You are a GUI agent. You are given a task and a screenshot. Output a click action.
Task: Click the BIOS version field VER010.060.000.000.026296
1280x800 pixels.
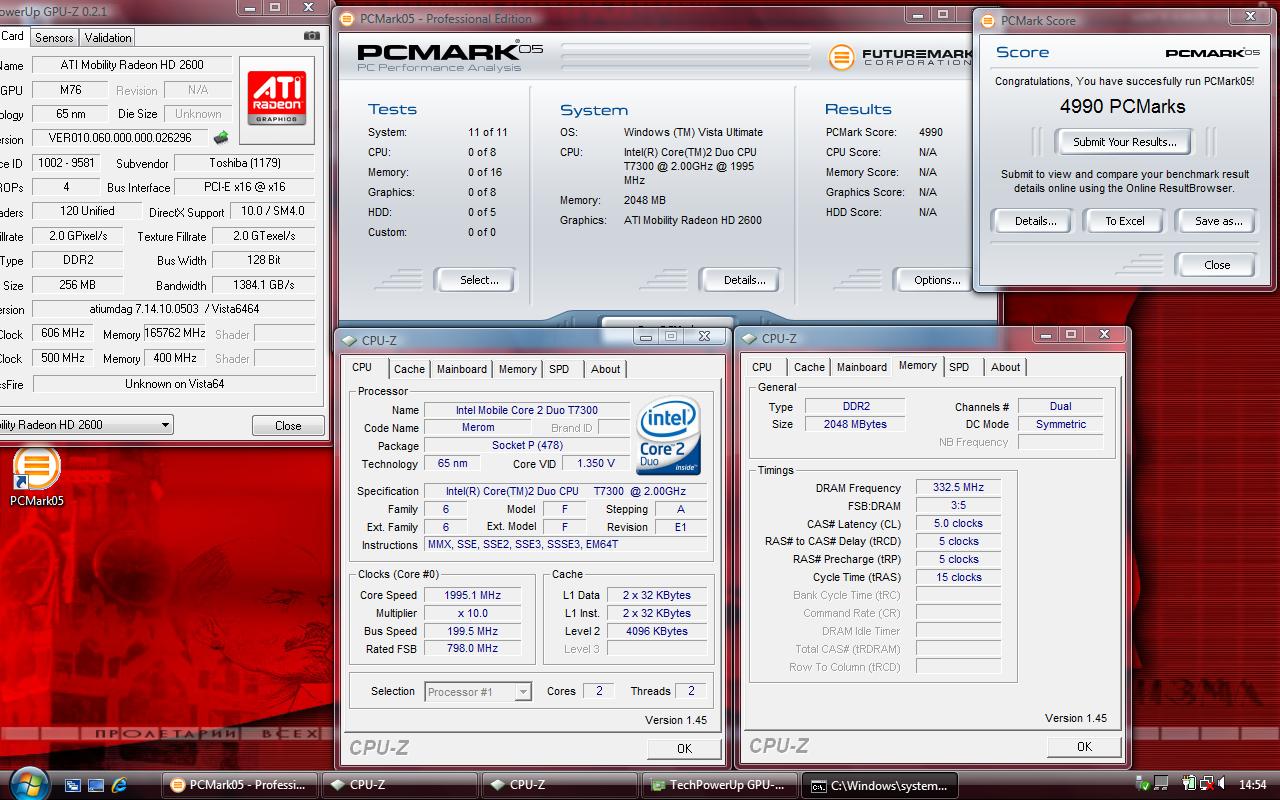121,138
